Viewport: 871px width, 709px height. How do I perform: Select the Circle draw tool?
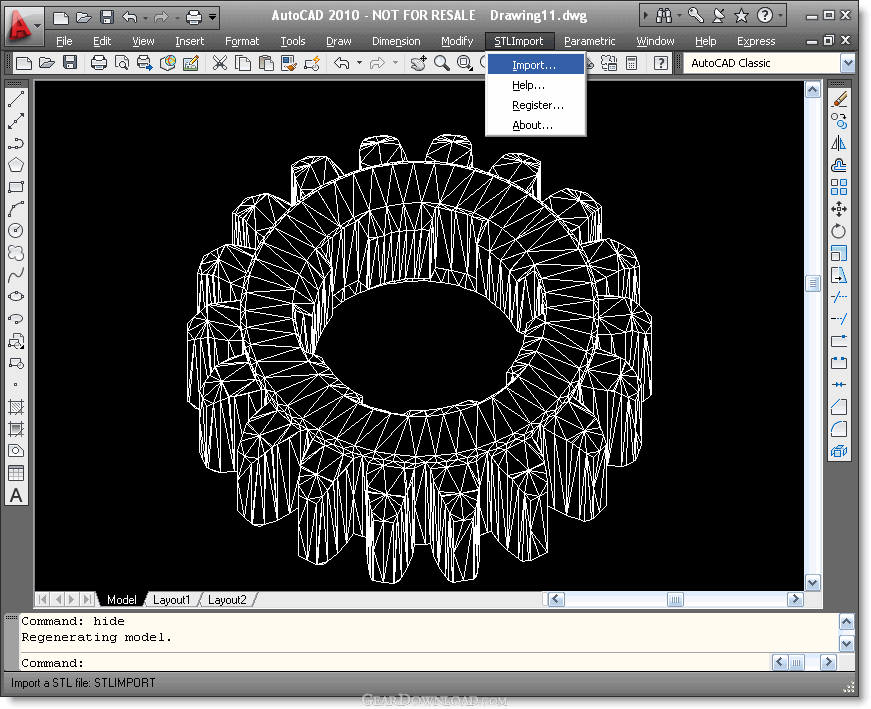pyautogui.click(x=16, y=231)
